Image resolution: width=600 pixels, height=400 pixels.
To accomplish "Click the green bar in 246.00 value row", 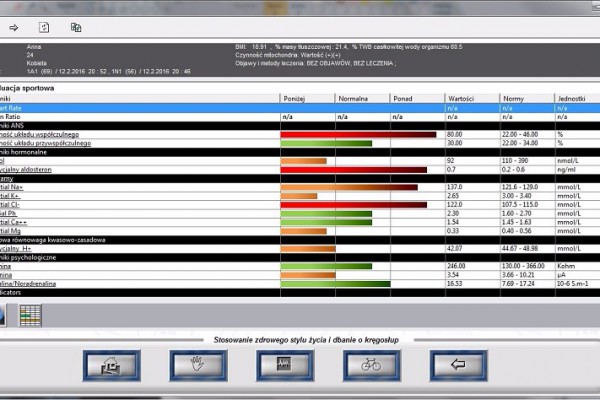I will [326, 266].
